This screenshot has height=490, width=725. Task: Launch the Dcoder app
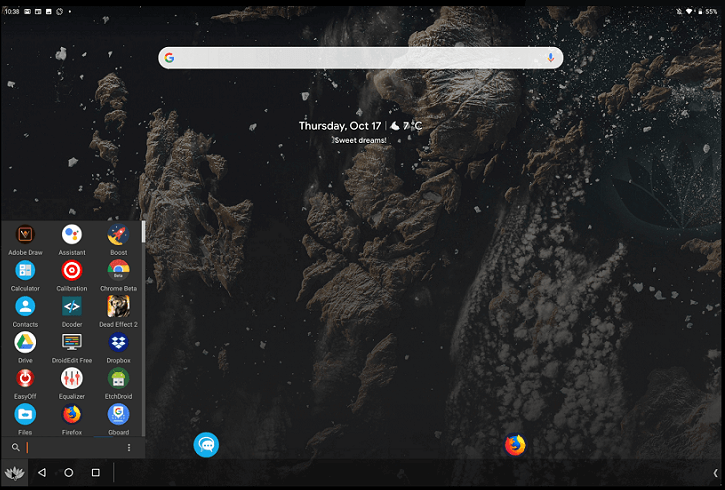tap(72, 307)
